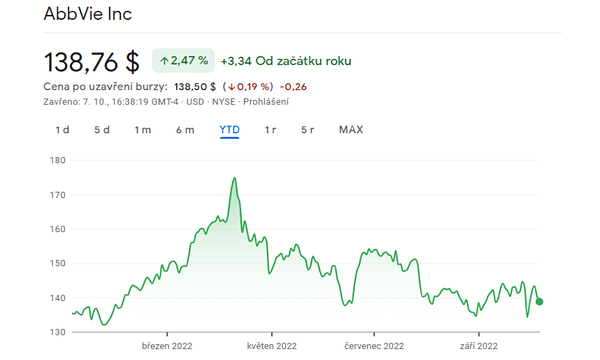Click the green end-of-line price dot
Viewport: 600px width, 360px height.
point(539,302)
